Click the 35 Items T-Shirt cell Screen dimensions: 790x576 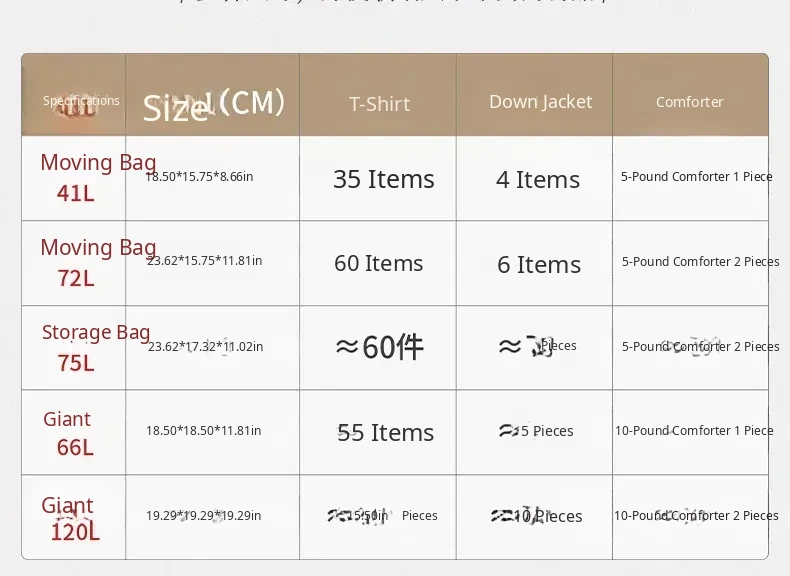[384, 179]
